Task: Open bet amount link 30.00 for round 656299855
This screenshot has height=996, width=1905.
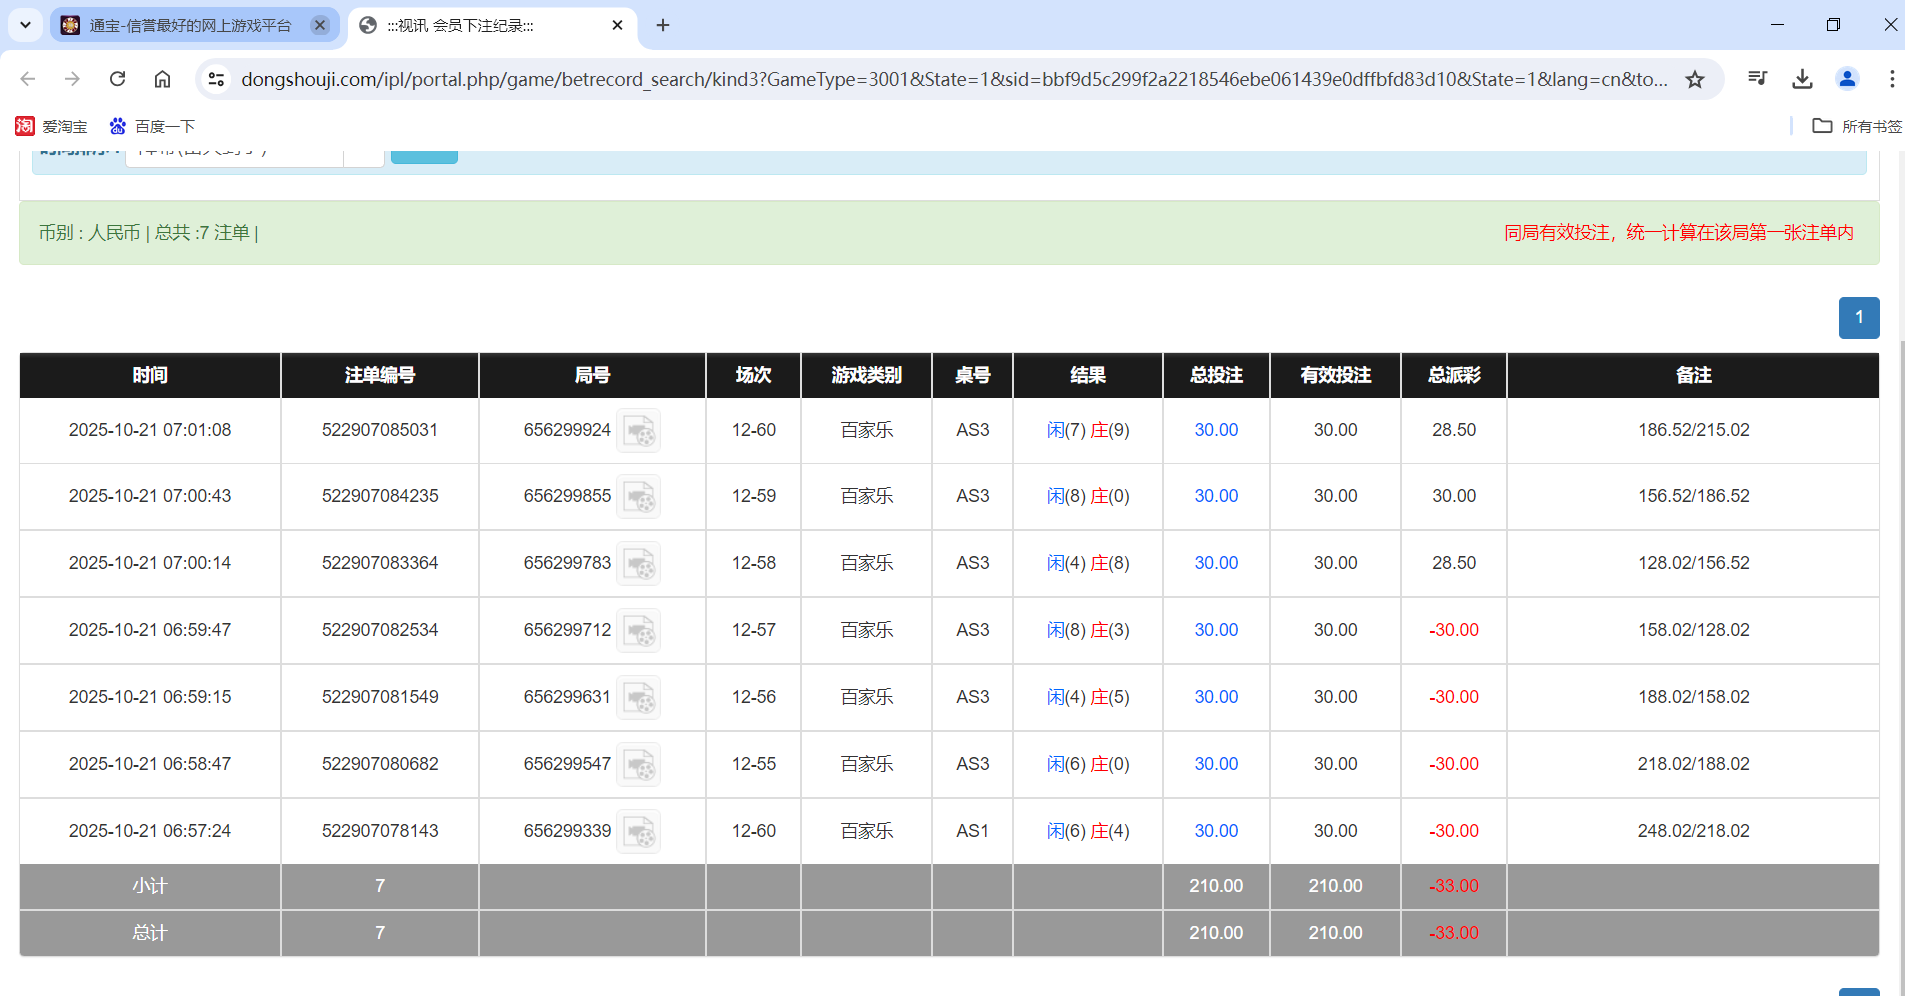Action: point(1215,496)
